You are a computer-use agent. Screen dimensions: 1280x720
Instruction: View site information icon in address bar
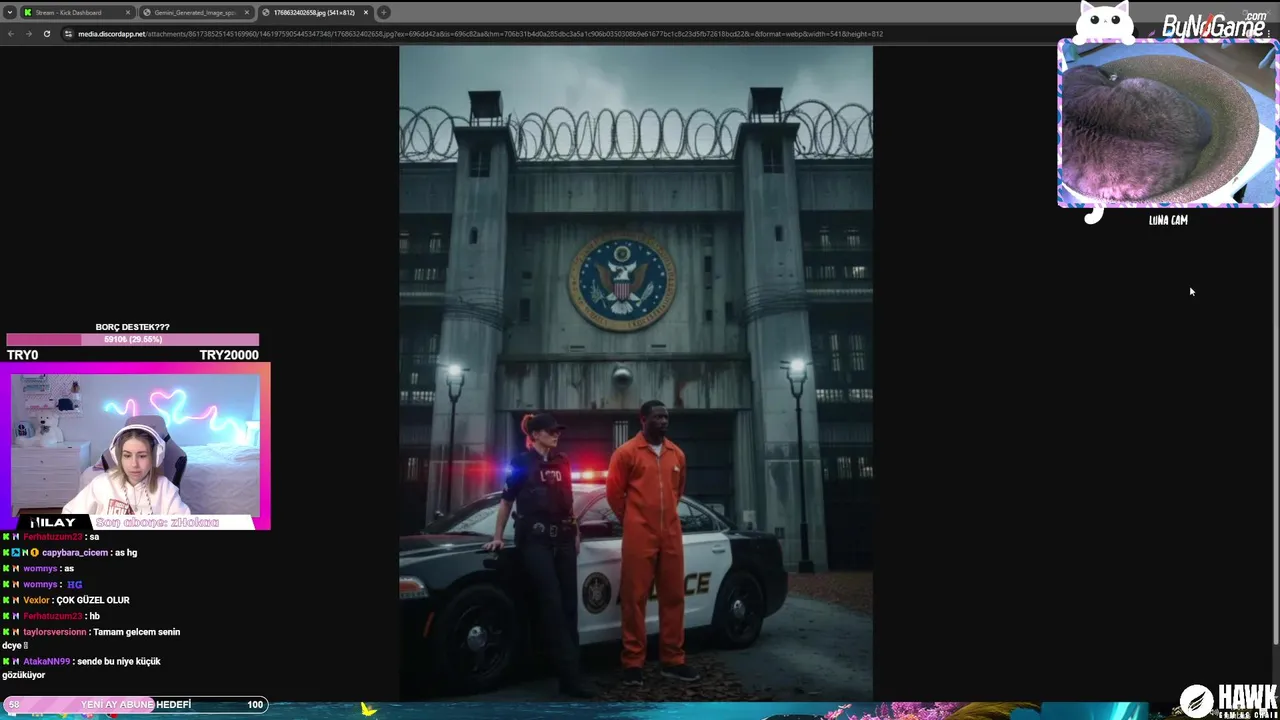pyautogui.click(x=69, y=33)
